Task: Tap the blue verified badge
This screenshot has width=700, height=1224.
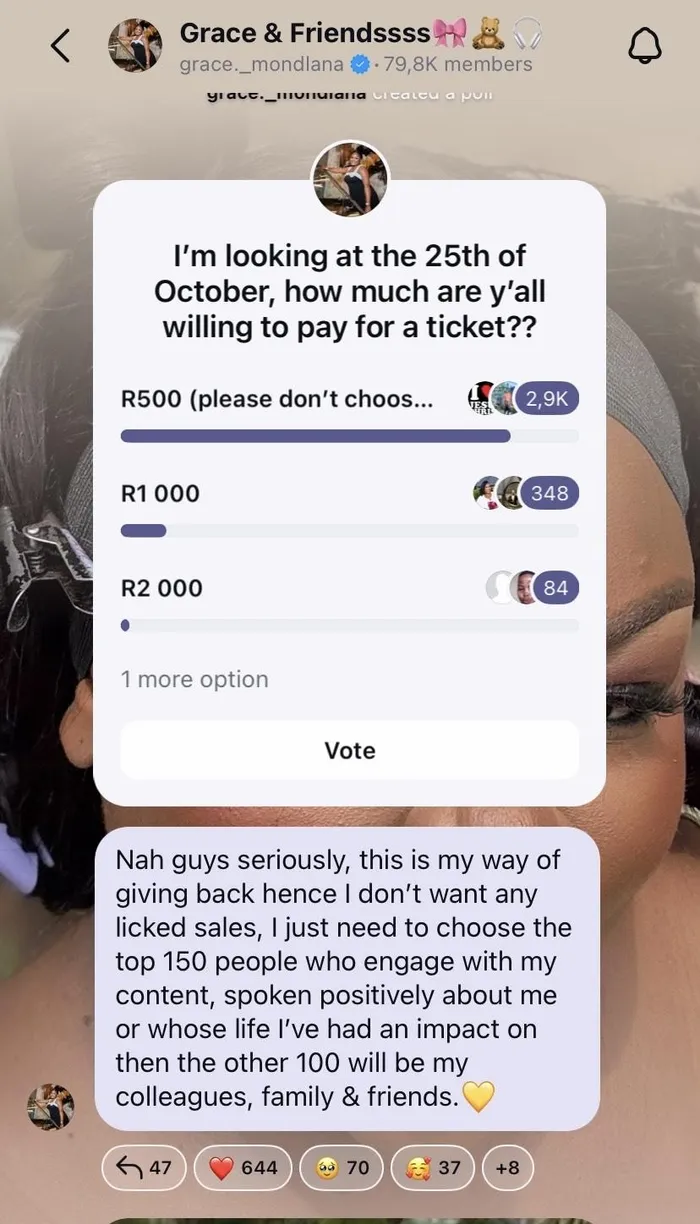Action: click(x=359, y=66)
